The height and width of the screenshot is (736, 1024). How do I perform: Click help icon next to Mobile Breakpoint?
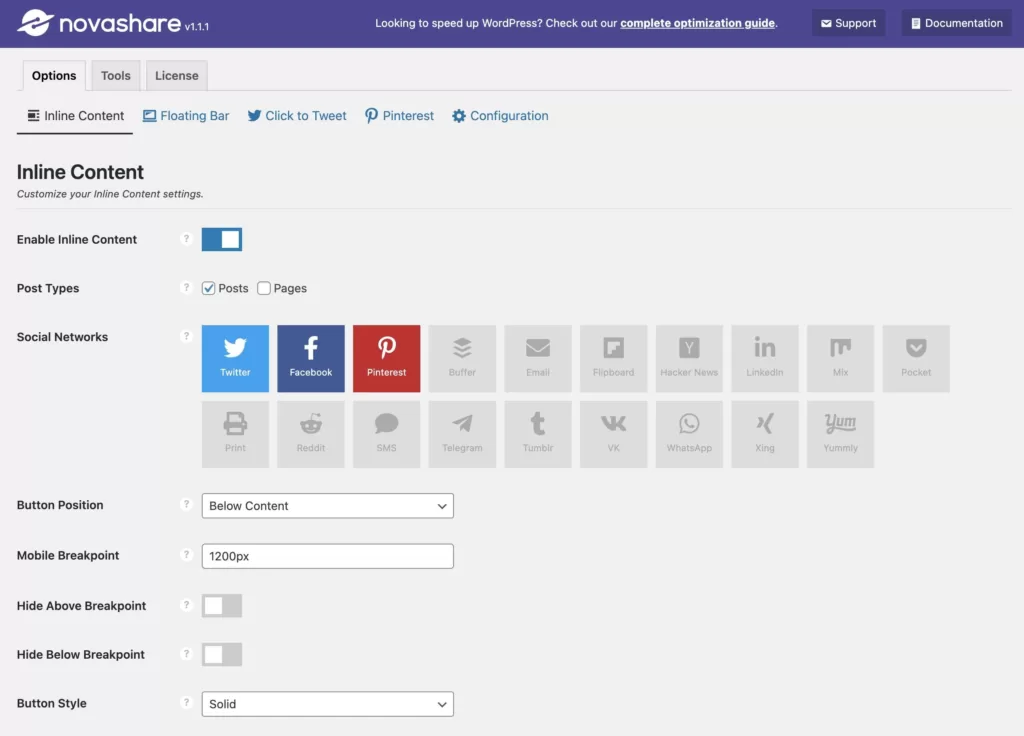coord(186,555)
